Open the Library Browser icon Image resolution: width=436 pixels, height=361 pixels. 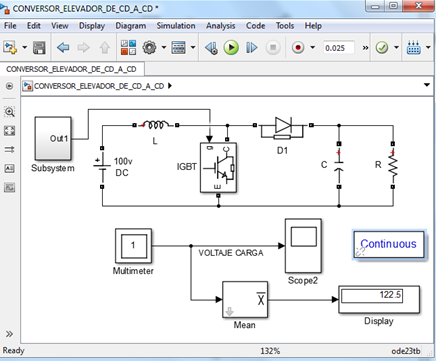(128, 48)
